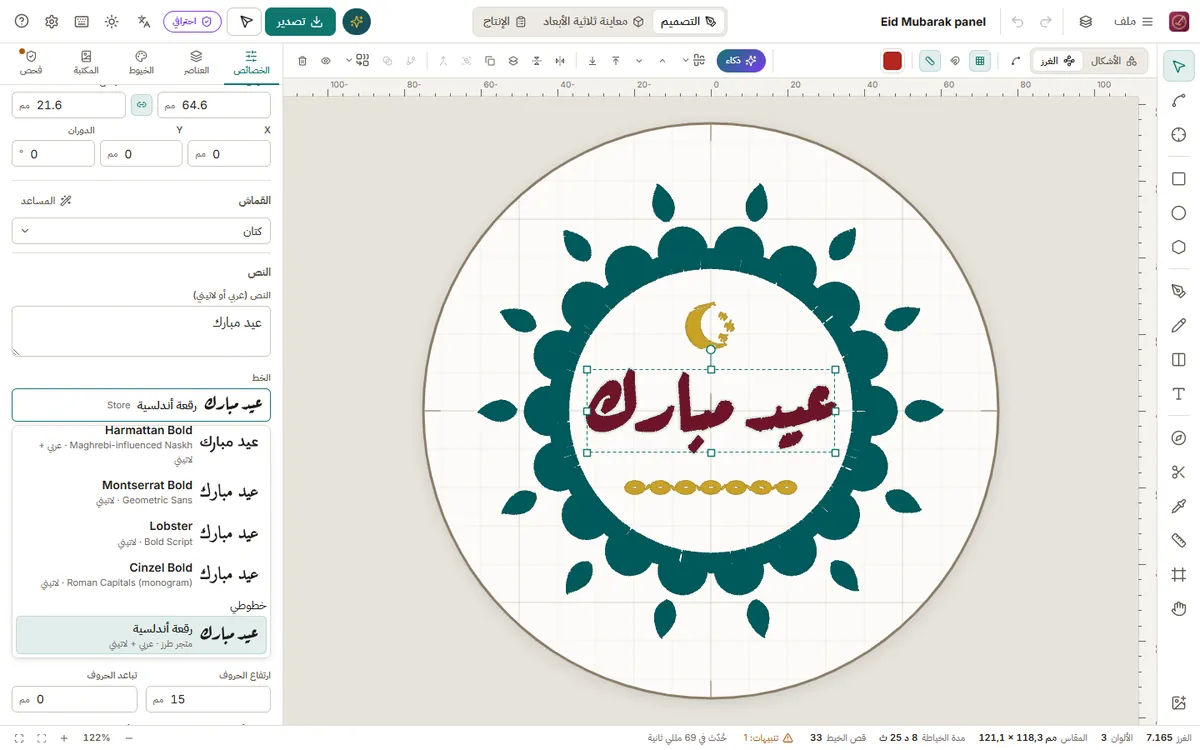Open the المكتبة library tab
The height and width of the screenshot is (750, 1200).
[x=86, y=62]
